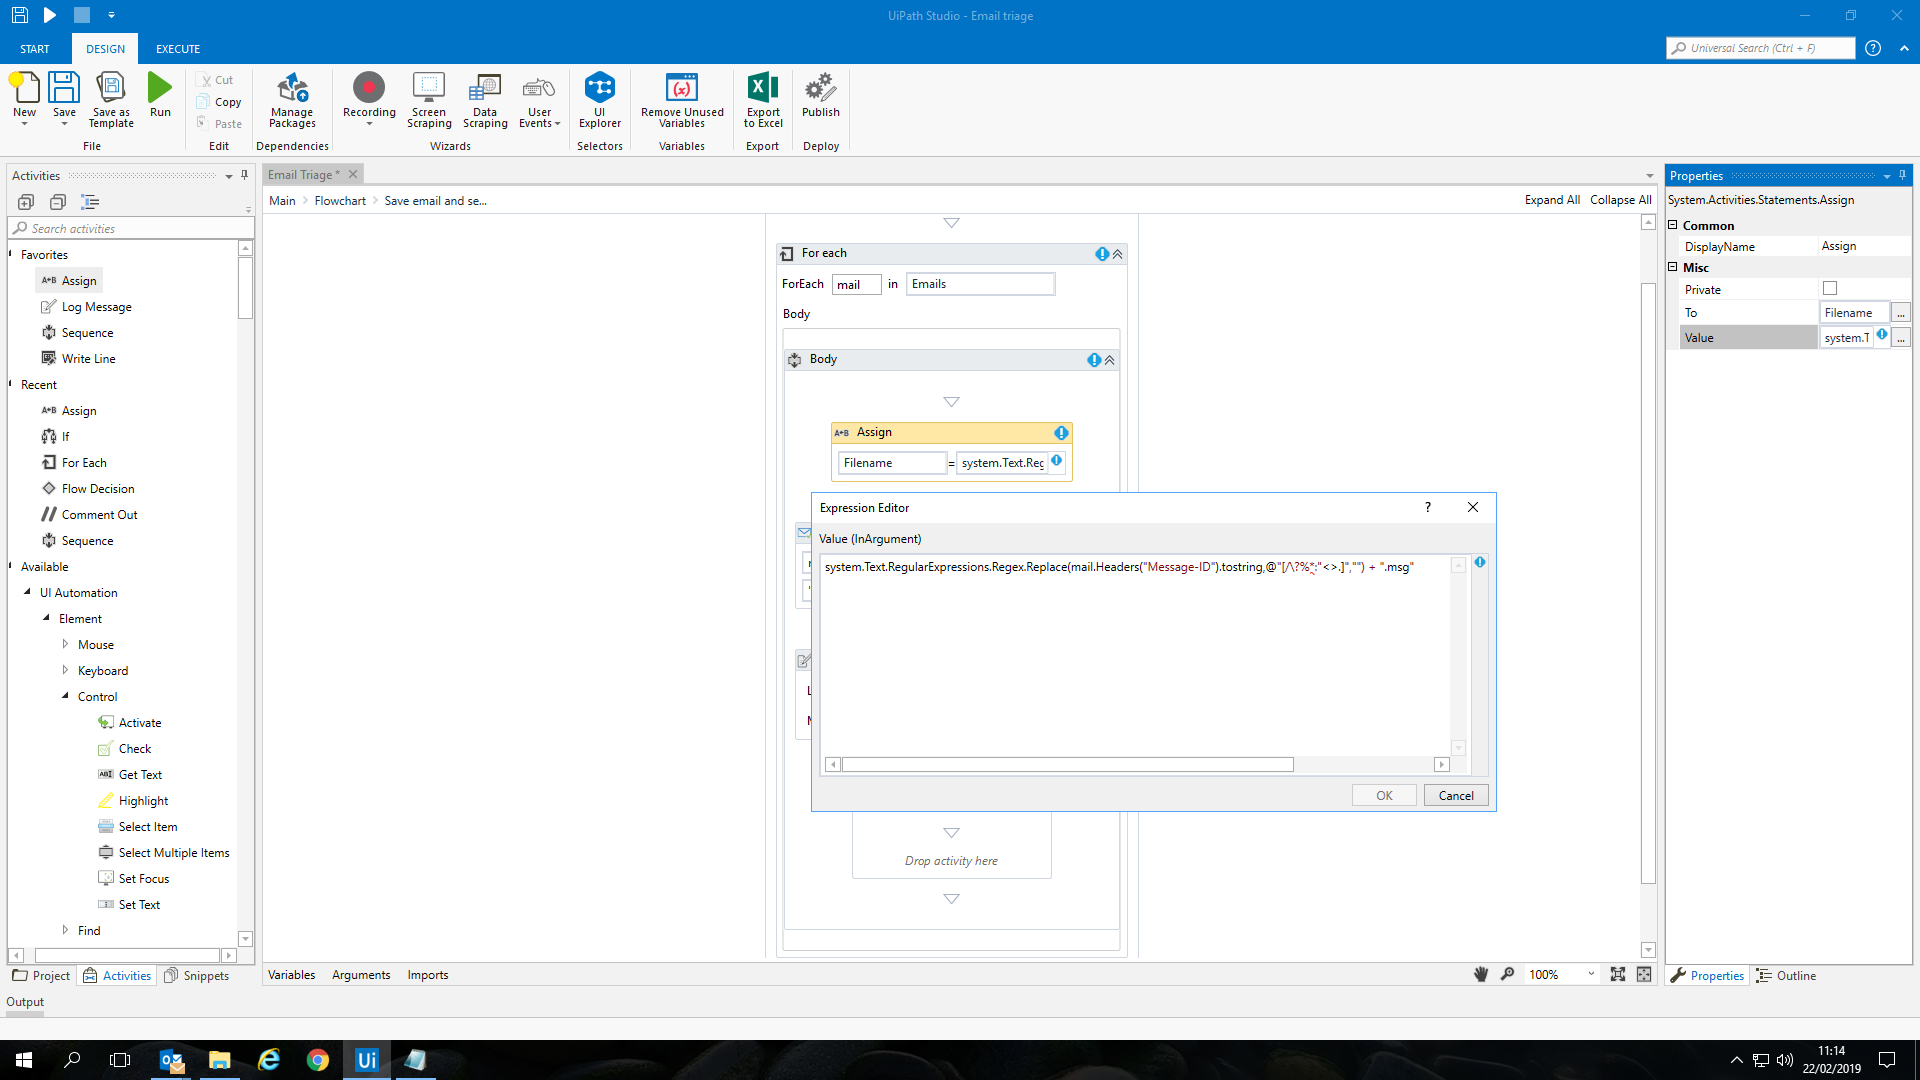
Task: Remove Unused Variables from workflow
Action: click(681, 100)
